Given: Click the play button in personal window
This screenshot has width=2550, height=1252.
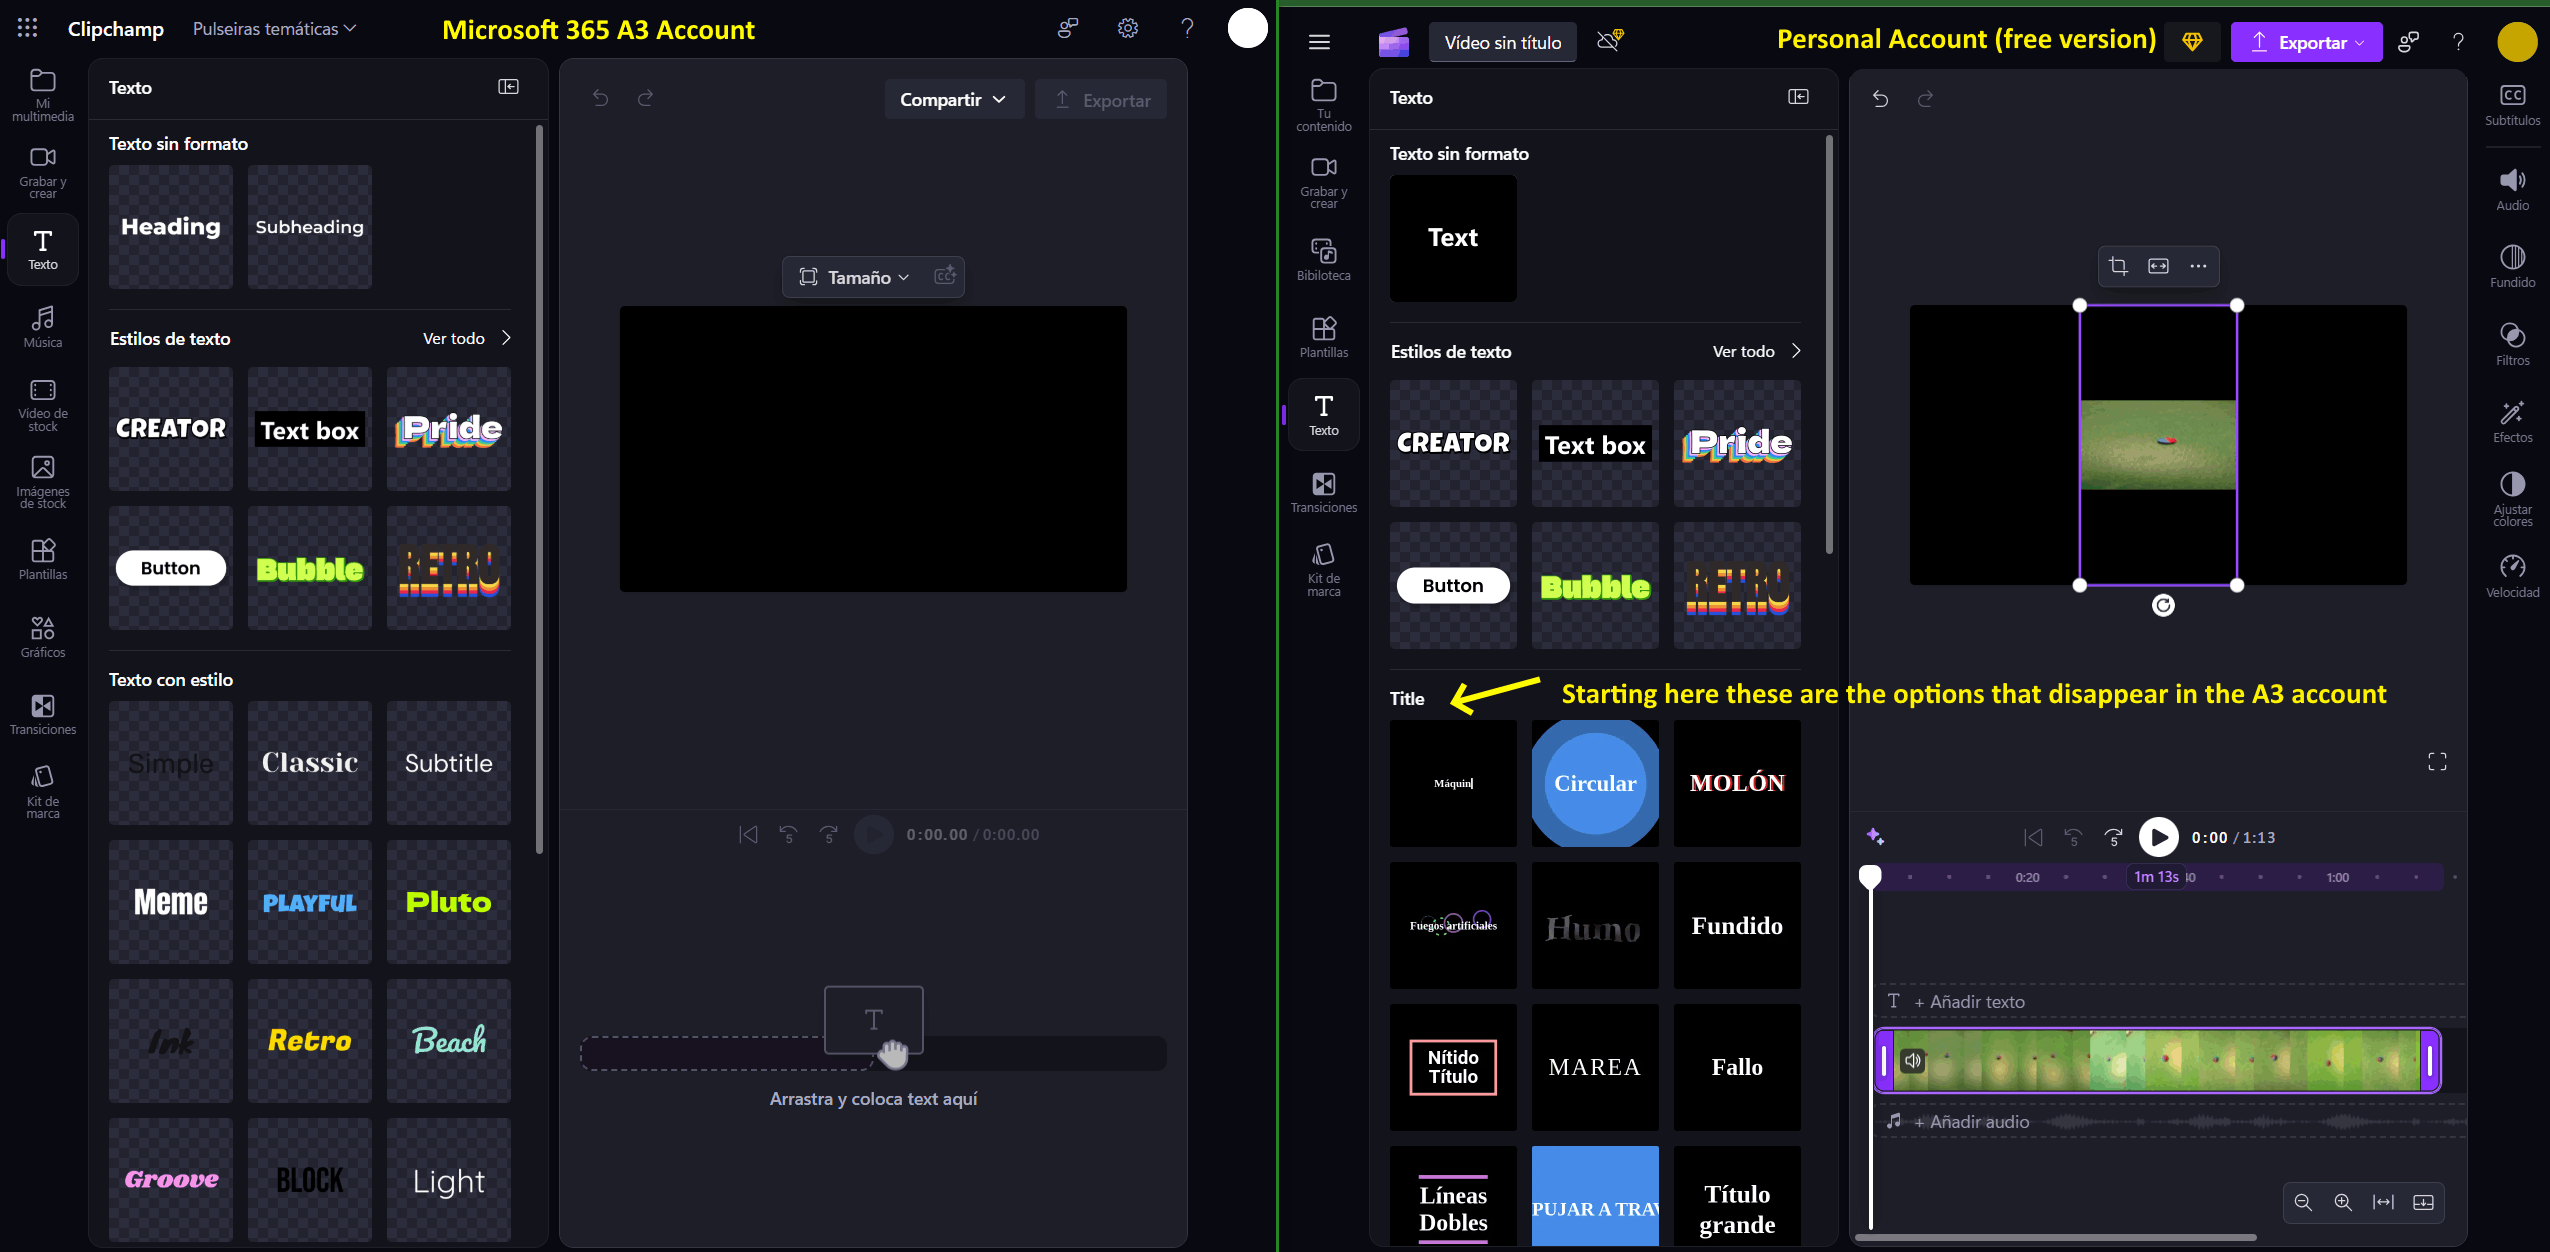Looking at the screenshot, I should click(2158, 837).
